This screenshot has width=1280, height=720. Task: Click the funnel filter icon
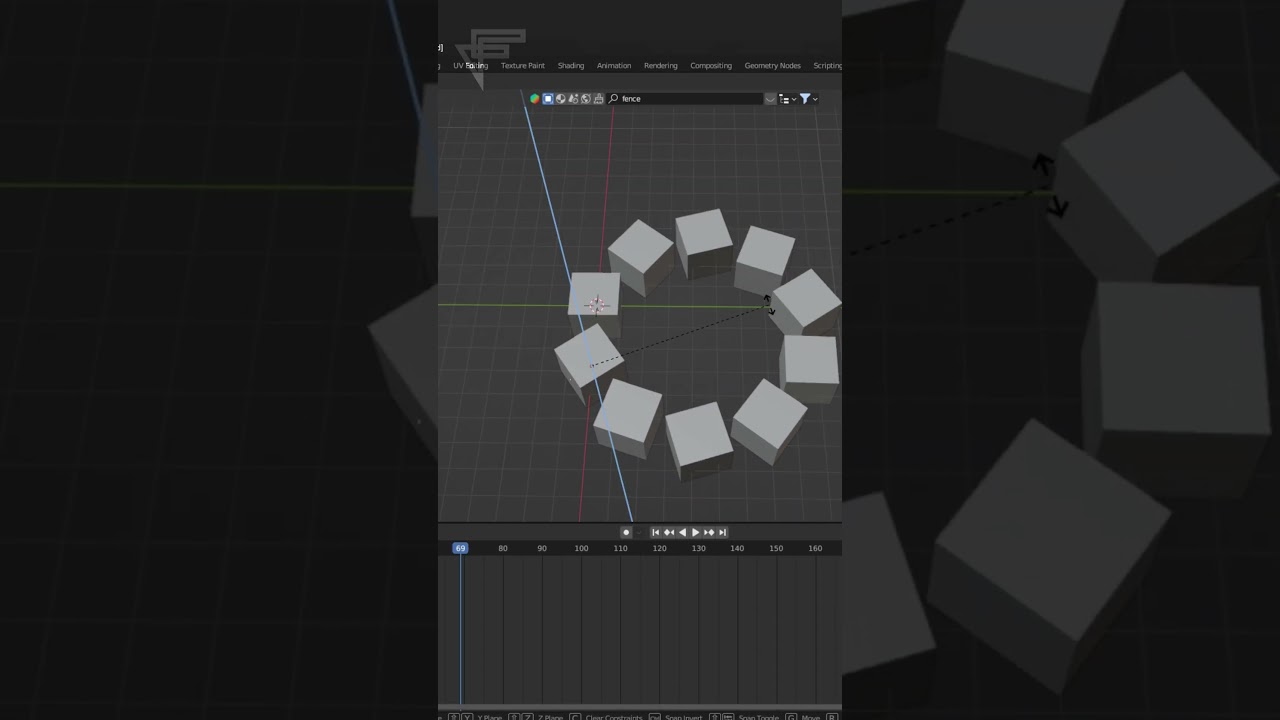pos(804,99)
